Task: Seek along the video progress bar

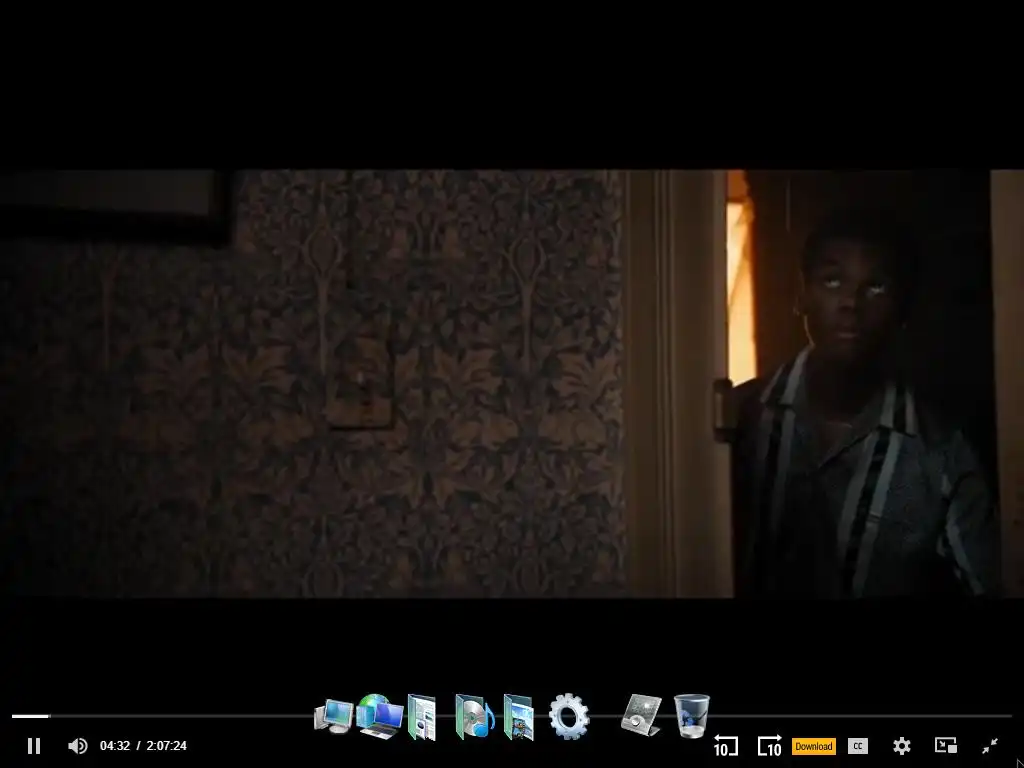Action: pyautogui.click(x=512, y=716)
